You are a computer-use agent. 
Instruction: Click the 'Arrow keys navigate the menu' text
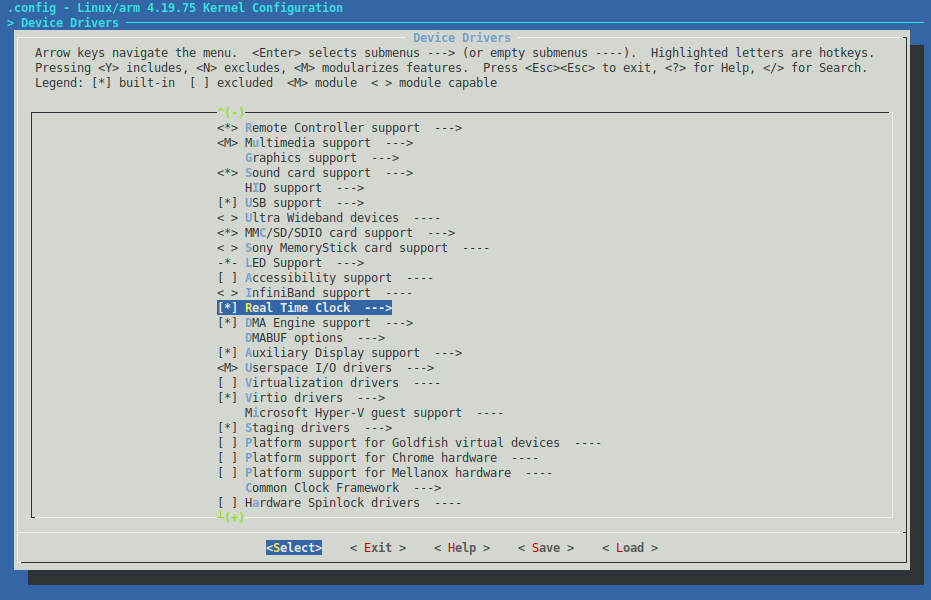(136, 53)
